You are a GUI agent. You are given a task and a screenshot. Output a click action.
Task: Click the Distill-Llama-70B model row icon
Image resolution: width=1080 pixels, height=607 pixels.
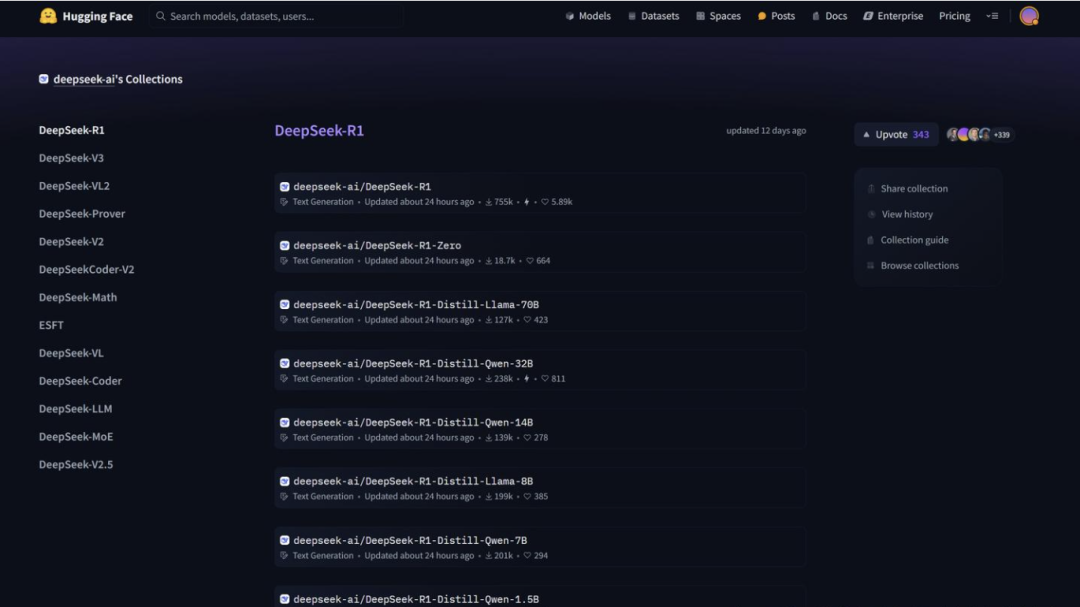284,305
